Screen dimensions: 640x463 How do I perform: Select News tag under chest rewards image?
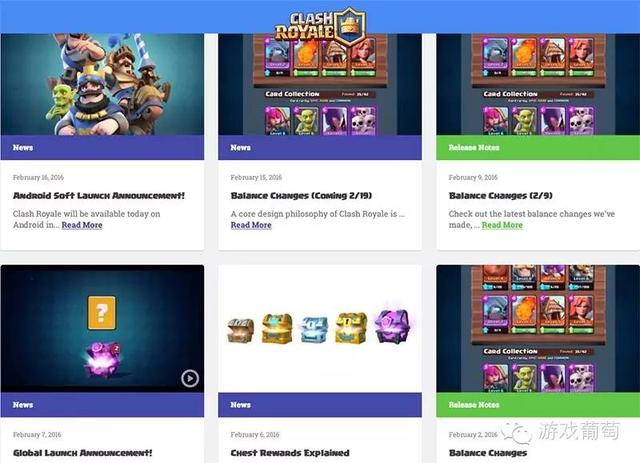pos(240,405)
